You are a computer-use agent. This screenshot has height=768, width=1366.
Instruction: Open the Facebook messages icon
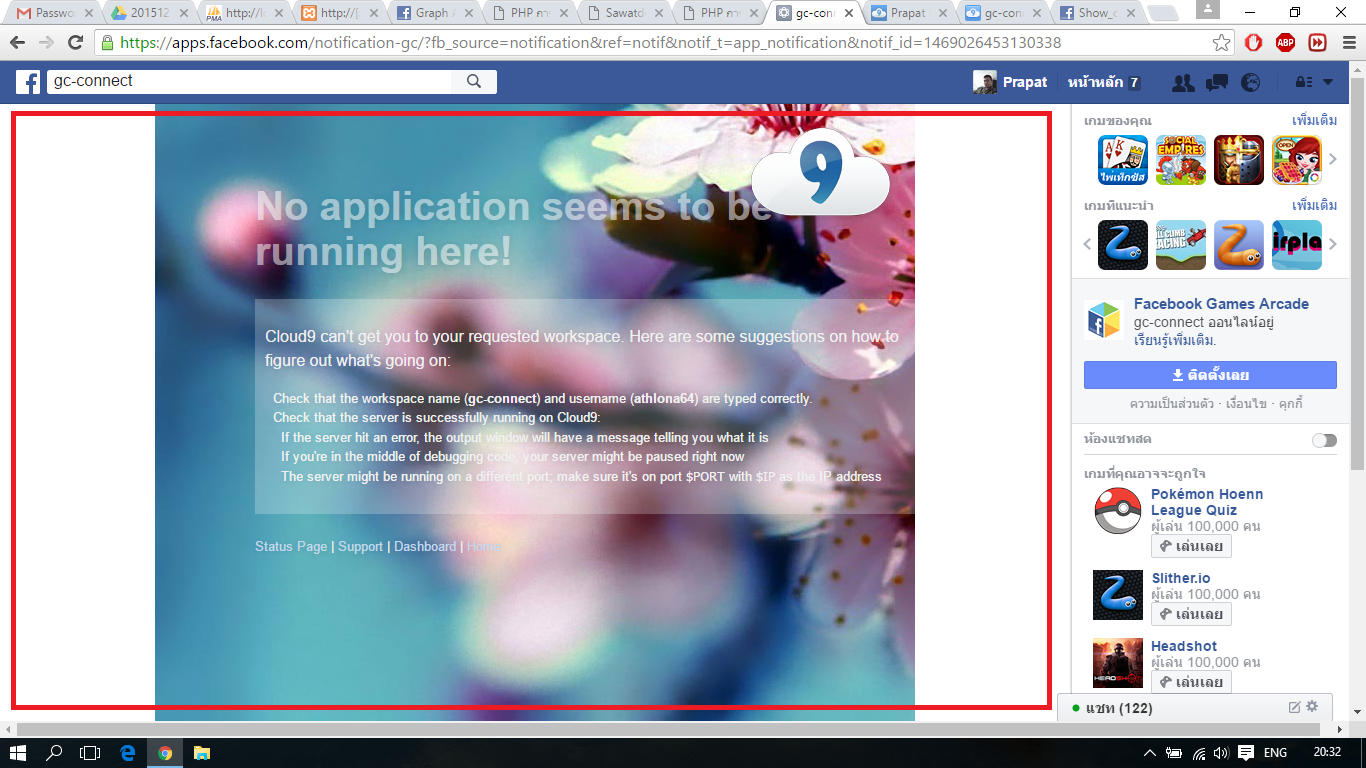coord(1217,83)
